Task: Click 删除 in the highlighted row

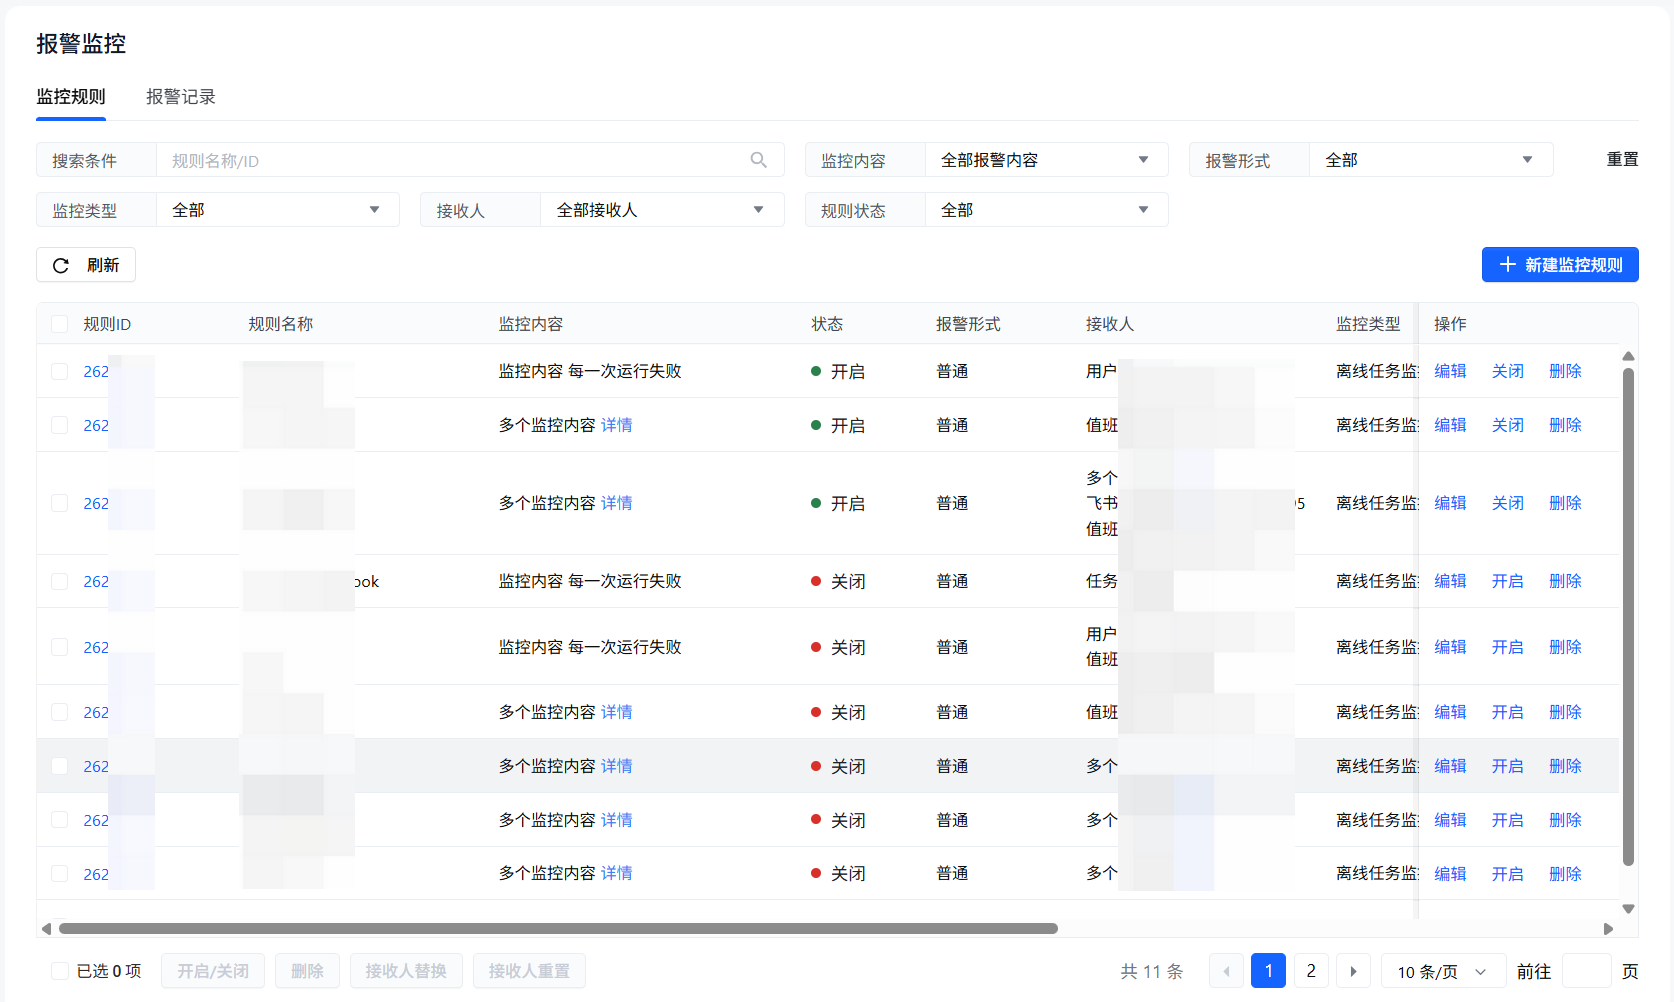Action: (1565, 766)
